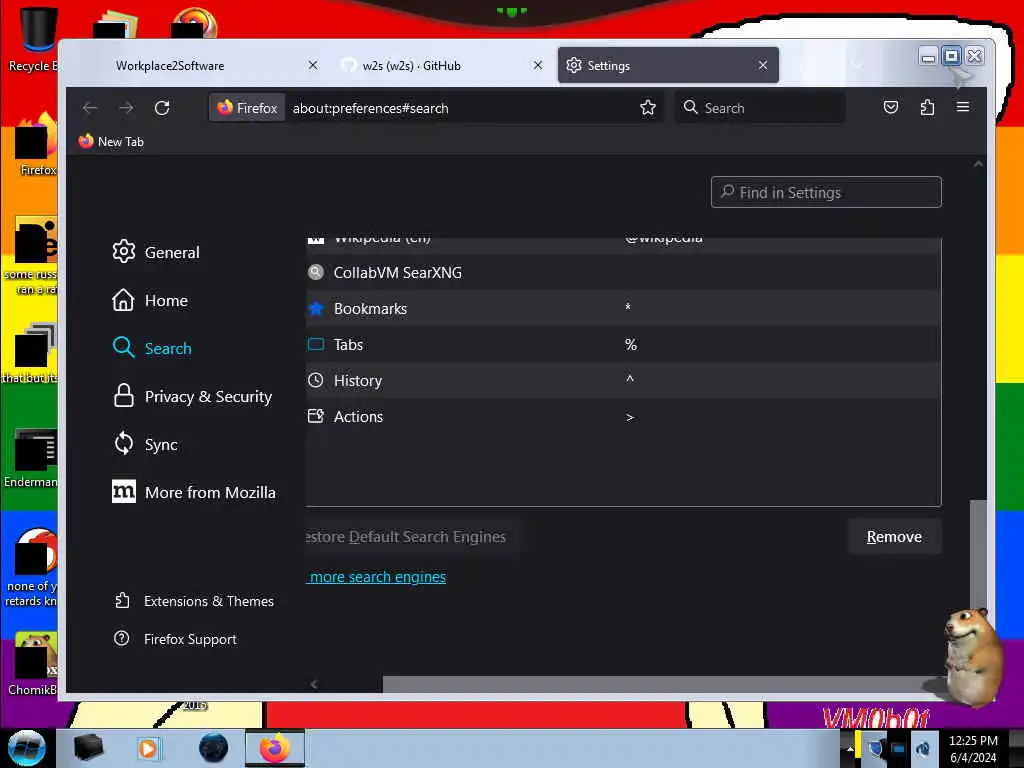Click the caret keyword for History
The image size is (1024, 768).
630,379
